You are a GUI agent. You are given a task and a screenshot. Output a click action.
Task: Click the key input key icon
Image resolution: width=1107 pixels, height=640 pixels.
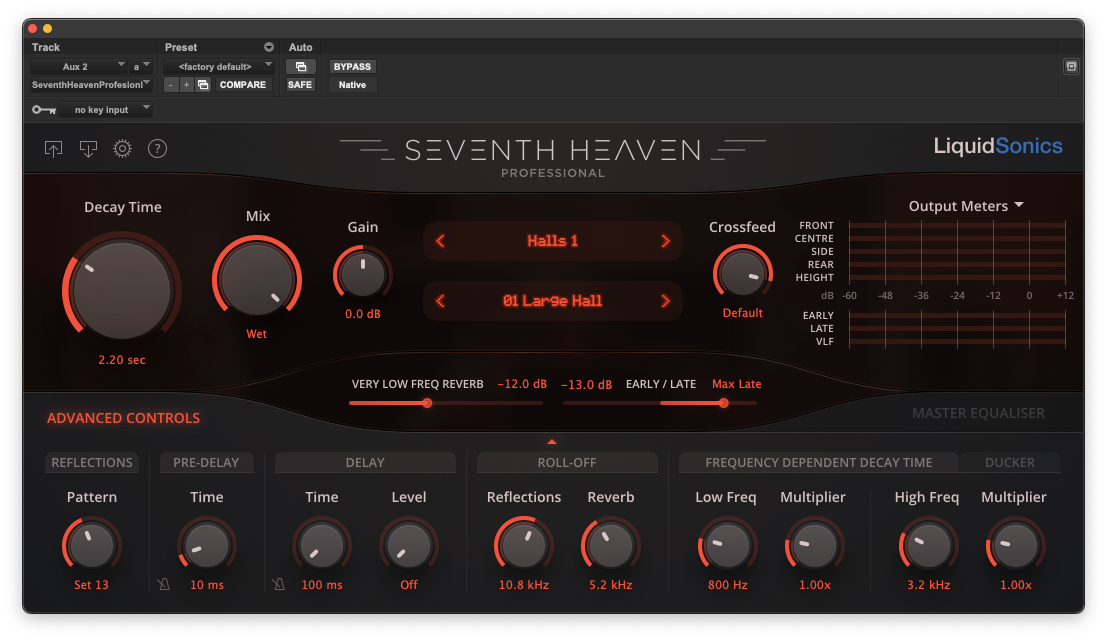tap(44, 110)
